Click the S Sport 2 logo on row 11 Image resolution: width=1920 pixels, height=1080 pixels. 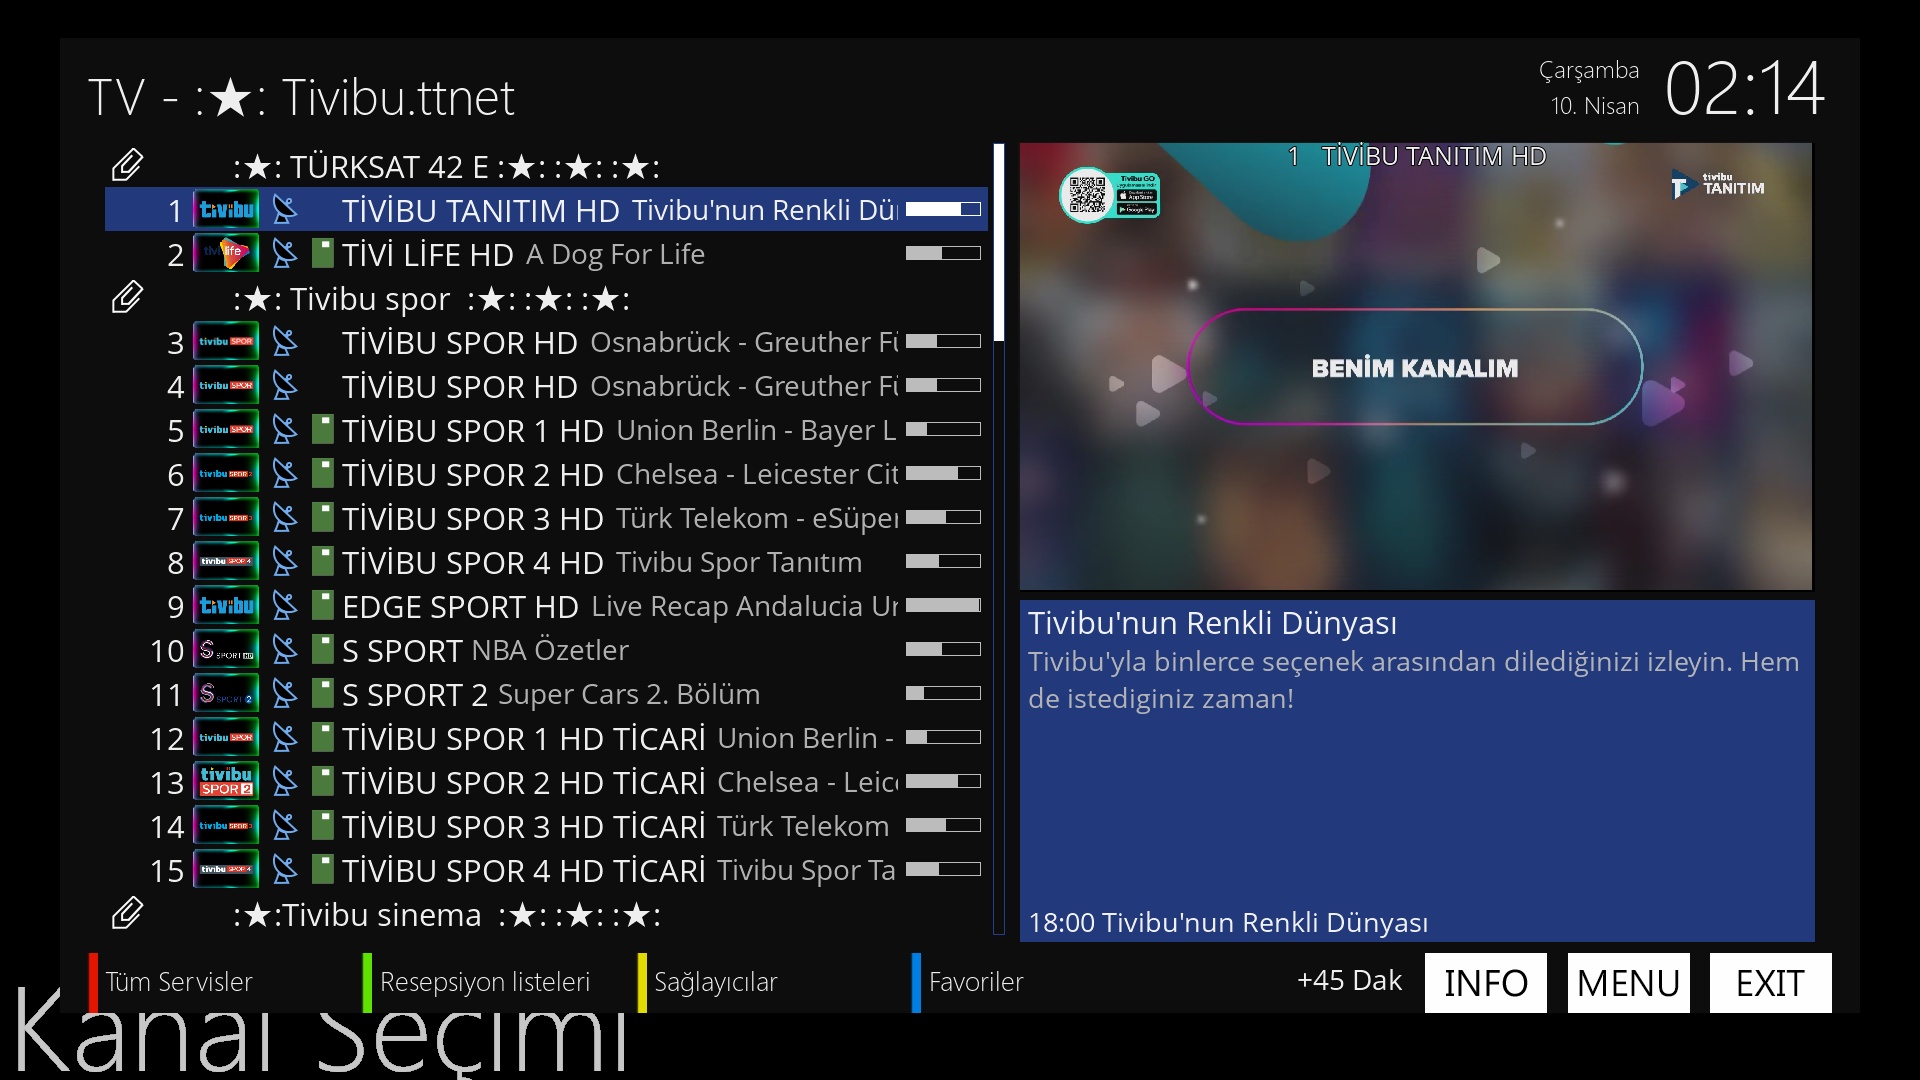click(226, 694)
